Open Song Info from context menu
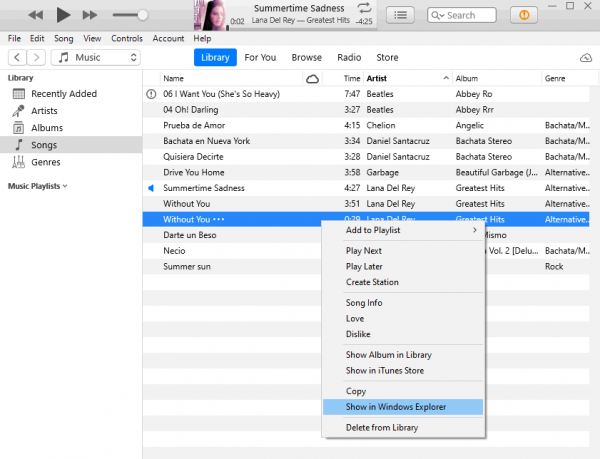 pyautogui.click(x=403, y=303)
